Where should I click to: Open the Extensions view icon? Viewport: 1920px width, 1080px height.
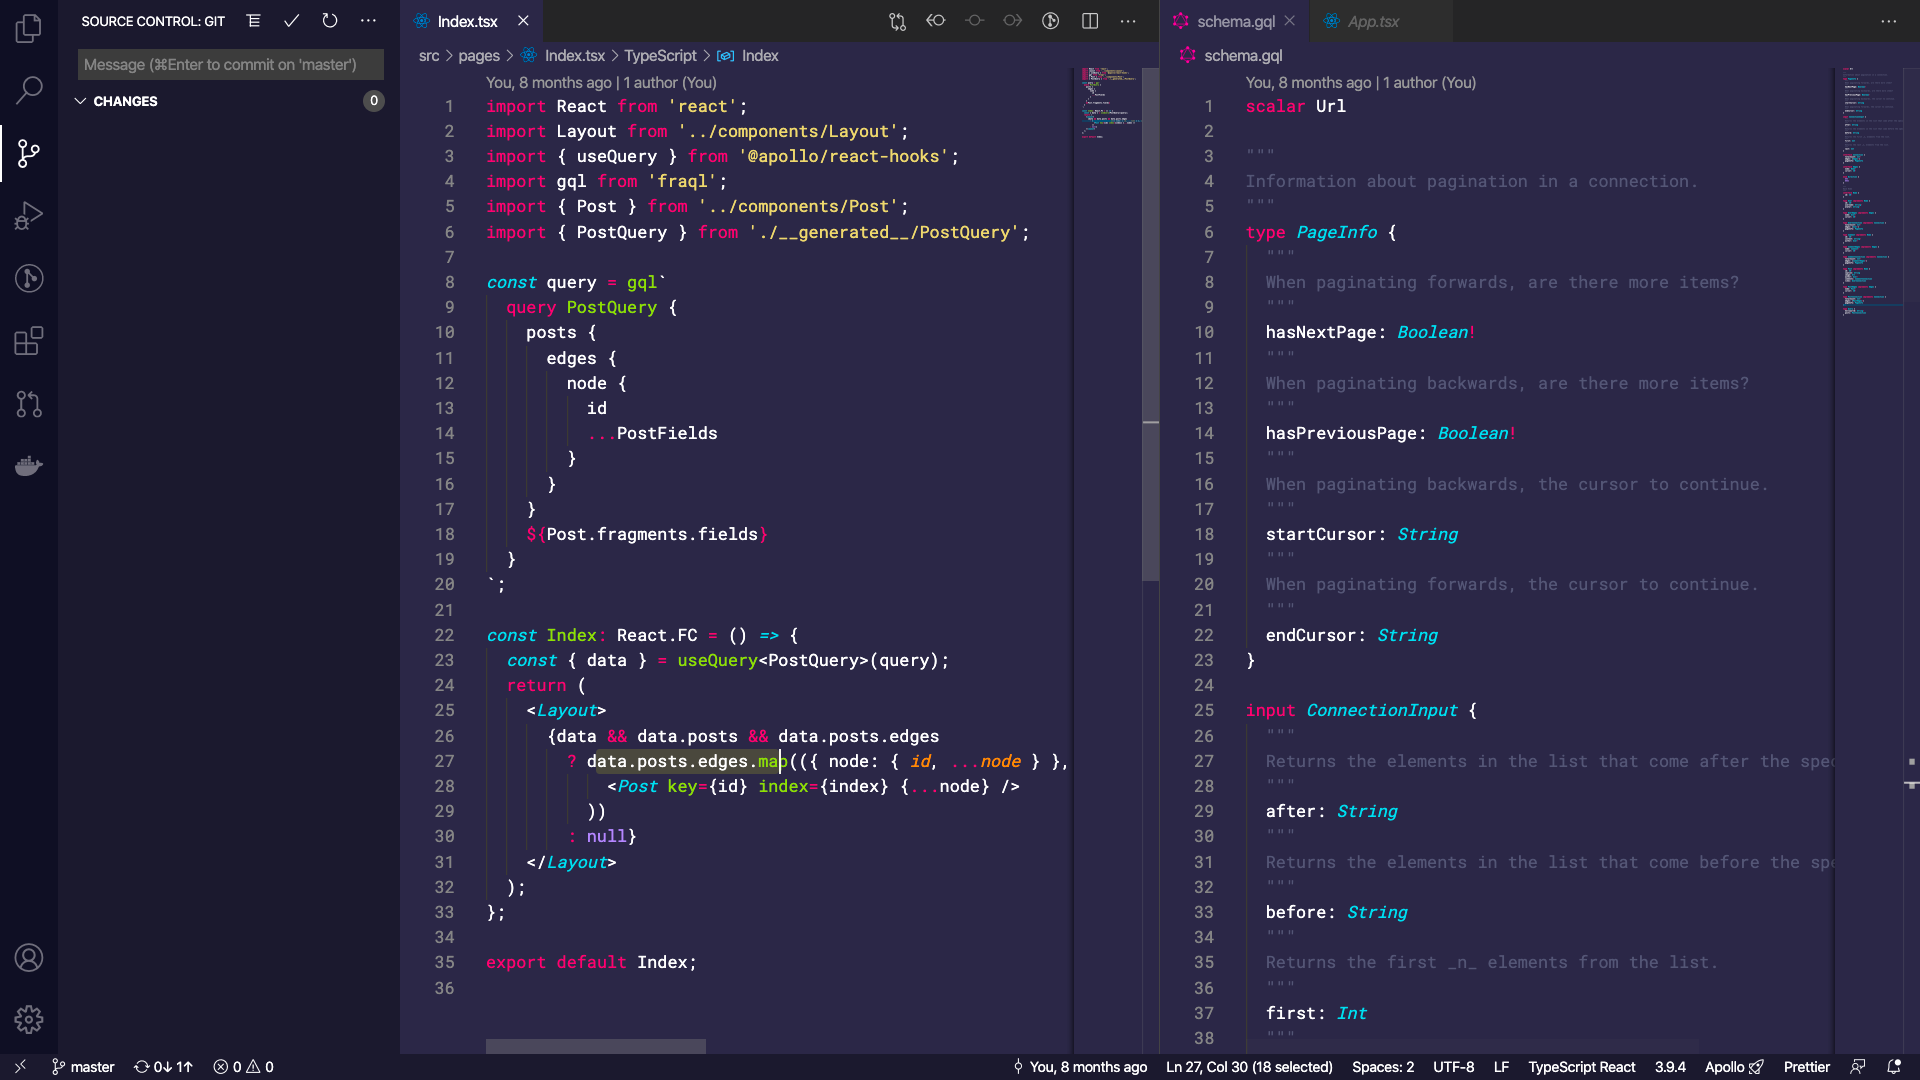pyautogui.click(x=29, y=341)
